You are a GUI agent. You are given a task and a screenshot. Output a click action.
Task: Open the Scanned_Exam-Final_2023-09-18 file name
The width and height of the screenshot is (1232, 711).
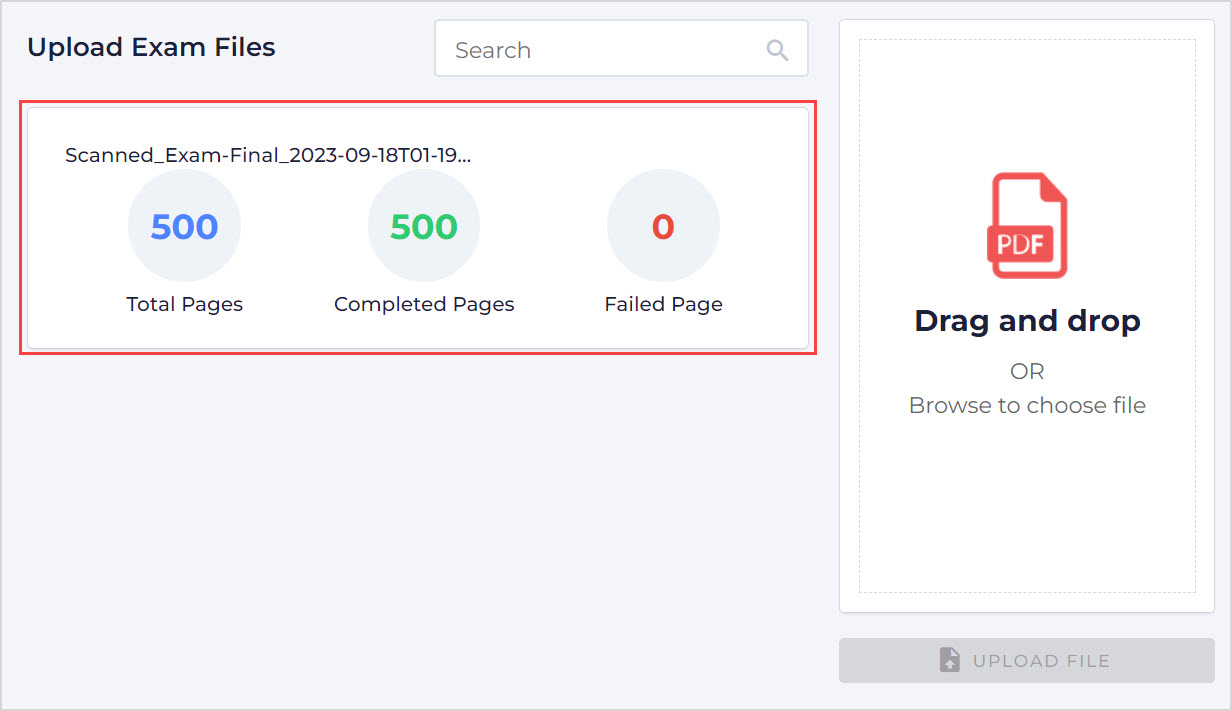pos(268,155)
